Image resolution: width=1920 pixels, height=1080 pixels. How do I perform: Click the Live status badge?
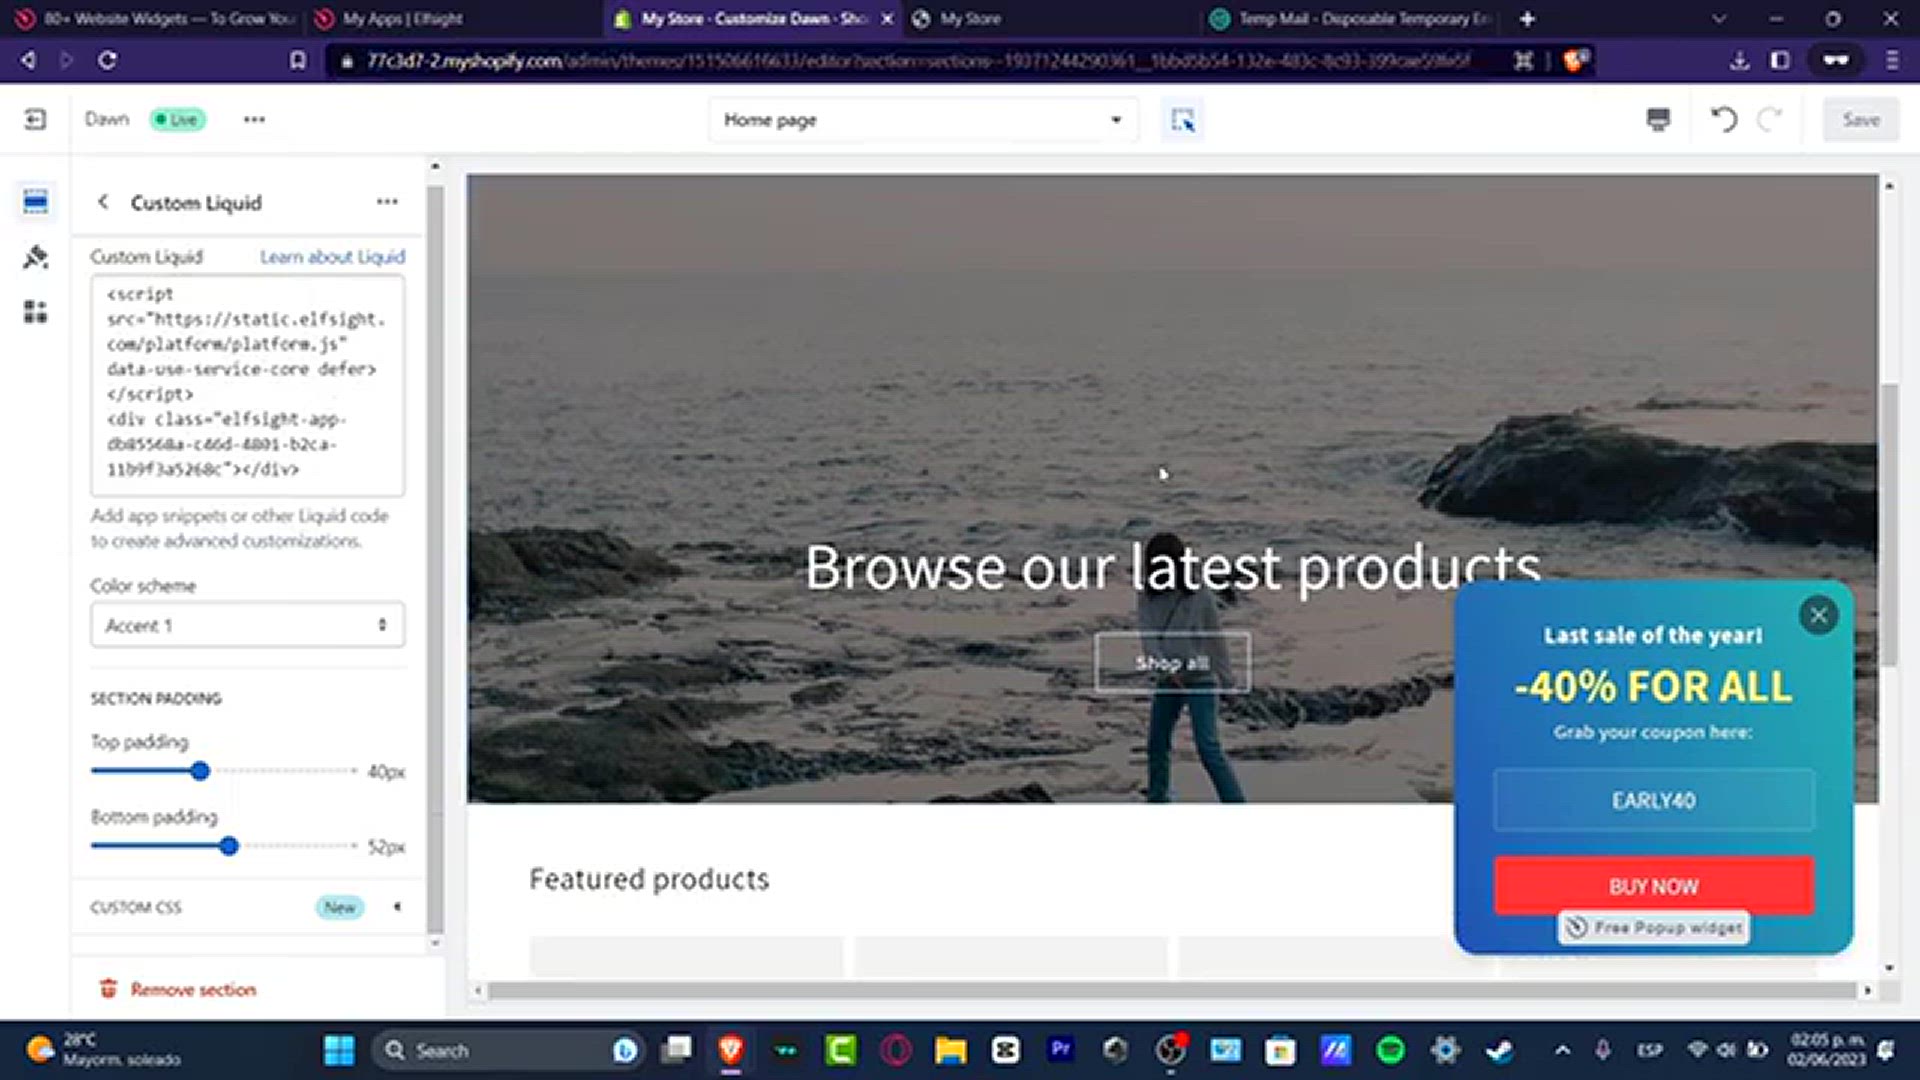click(178, 120)
